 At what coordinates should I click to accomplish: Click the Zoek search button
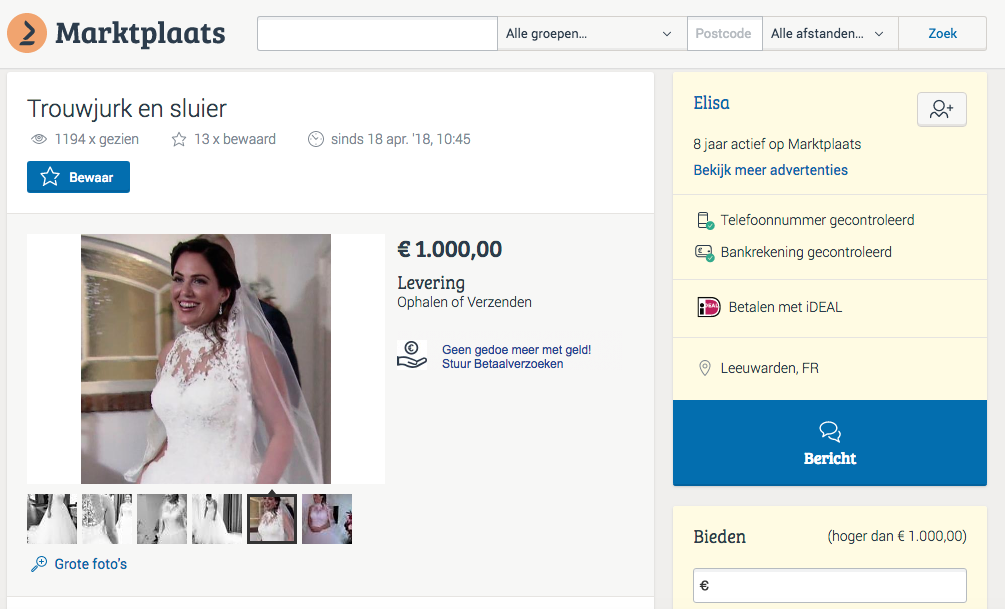[942, 33]
